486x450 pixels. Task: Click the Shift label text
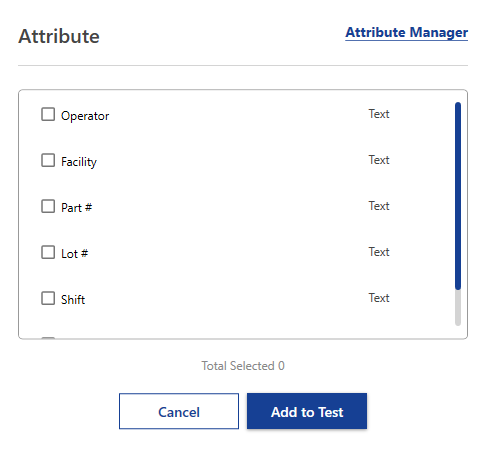[x=73, y=300]
